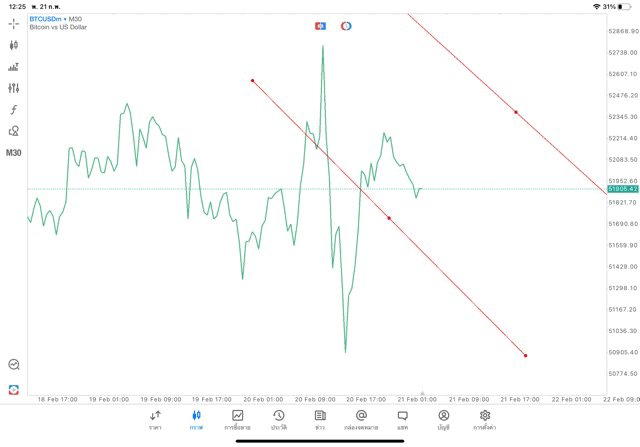640x447 pixels.
Task: Open the candlestick chart type icon
Action: pyautogui.click(x=14, y=45)
